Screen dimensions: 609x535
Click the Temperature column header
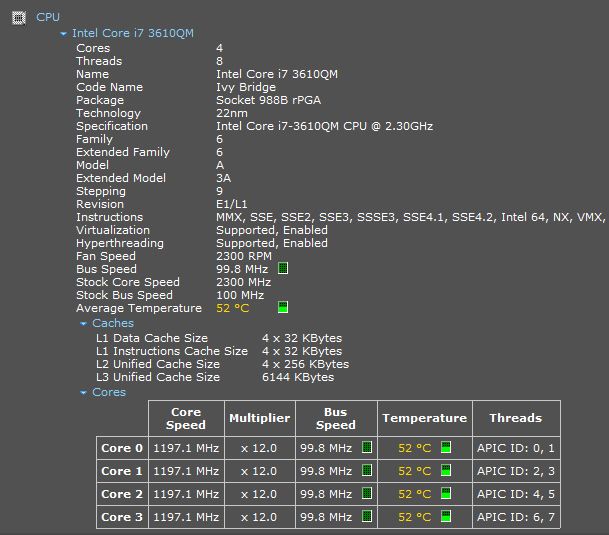pyautogui.click(x=423, y=418)
